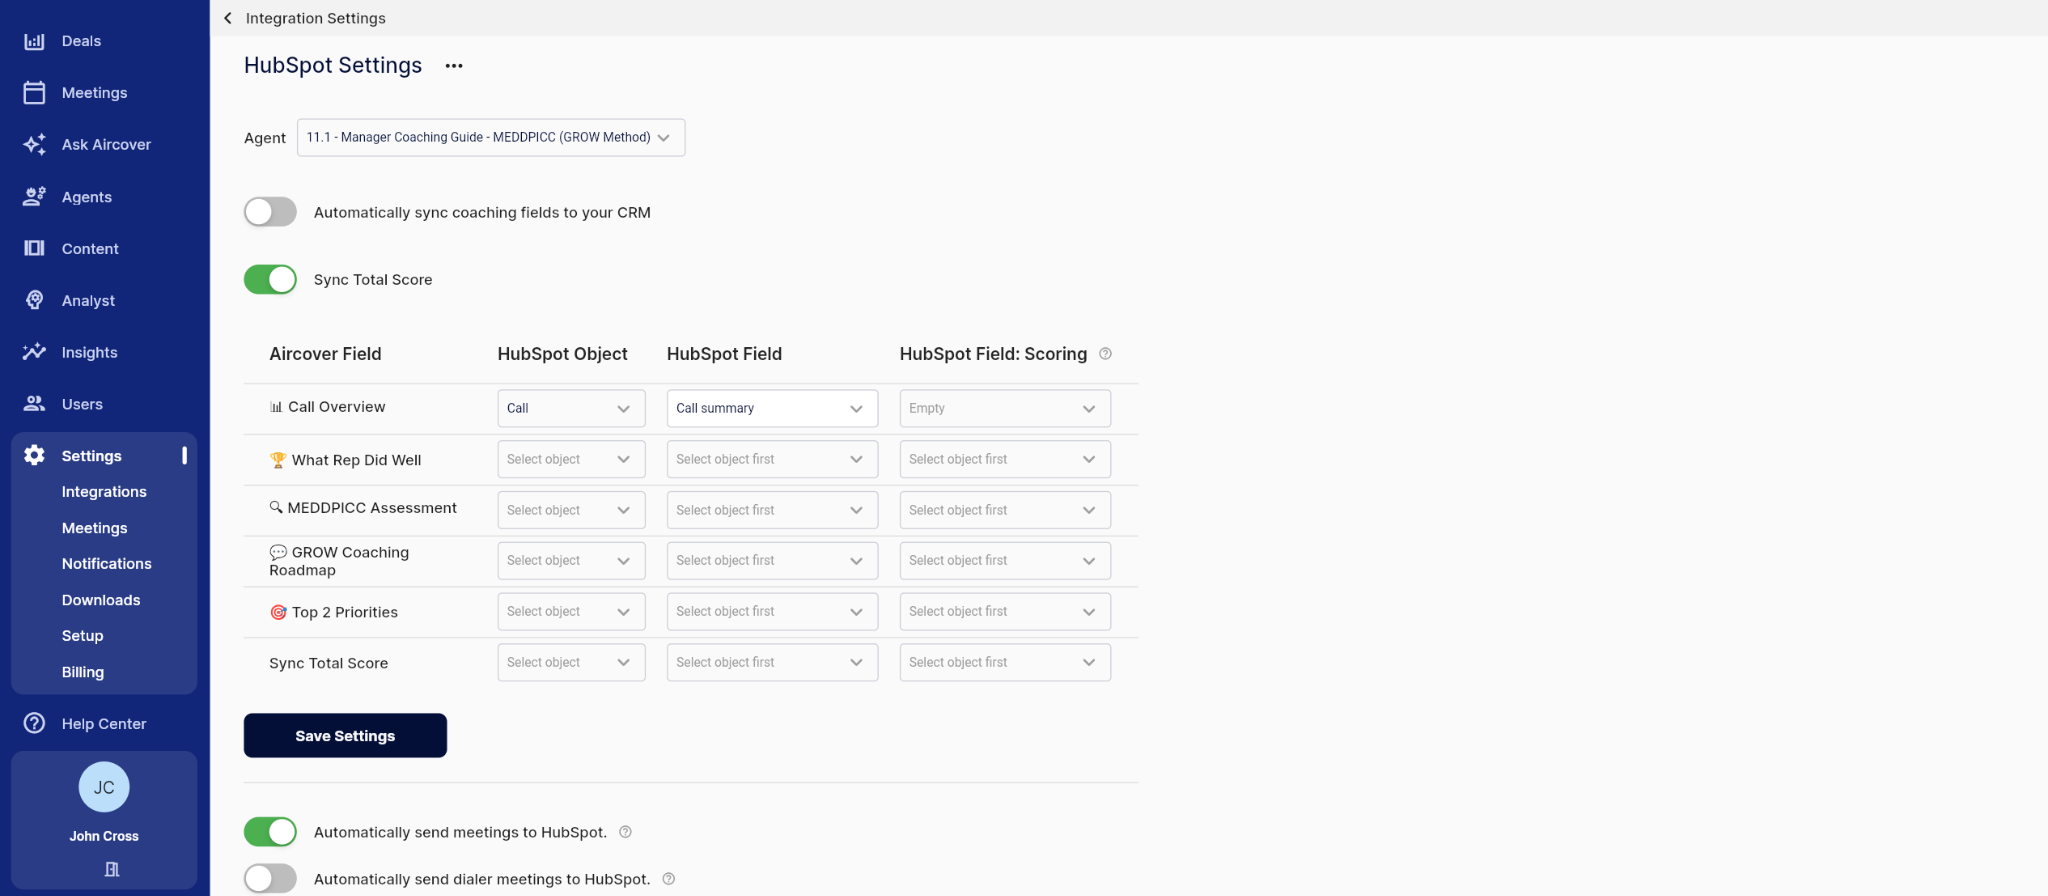Click the target icon beside Top 2 Priorities

(278, 612)
